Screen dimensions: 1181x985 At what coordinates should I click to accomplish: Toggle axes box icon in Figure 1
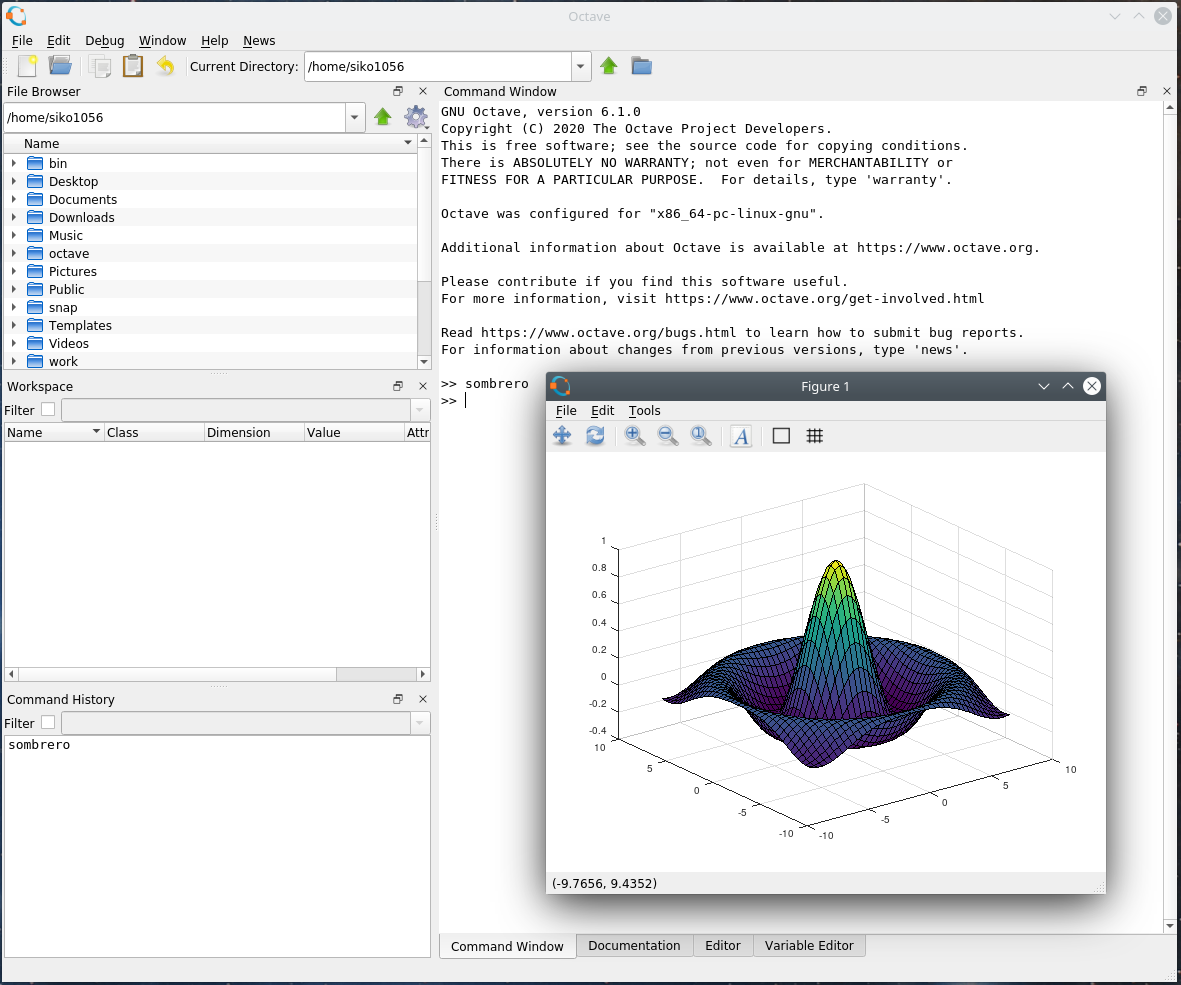click(781, 435)
